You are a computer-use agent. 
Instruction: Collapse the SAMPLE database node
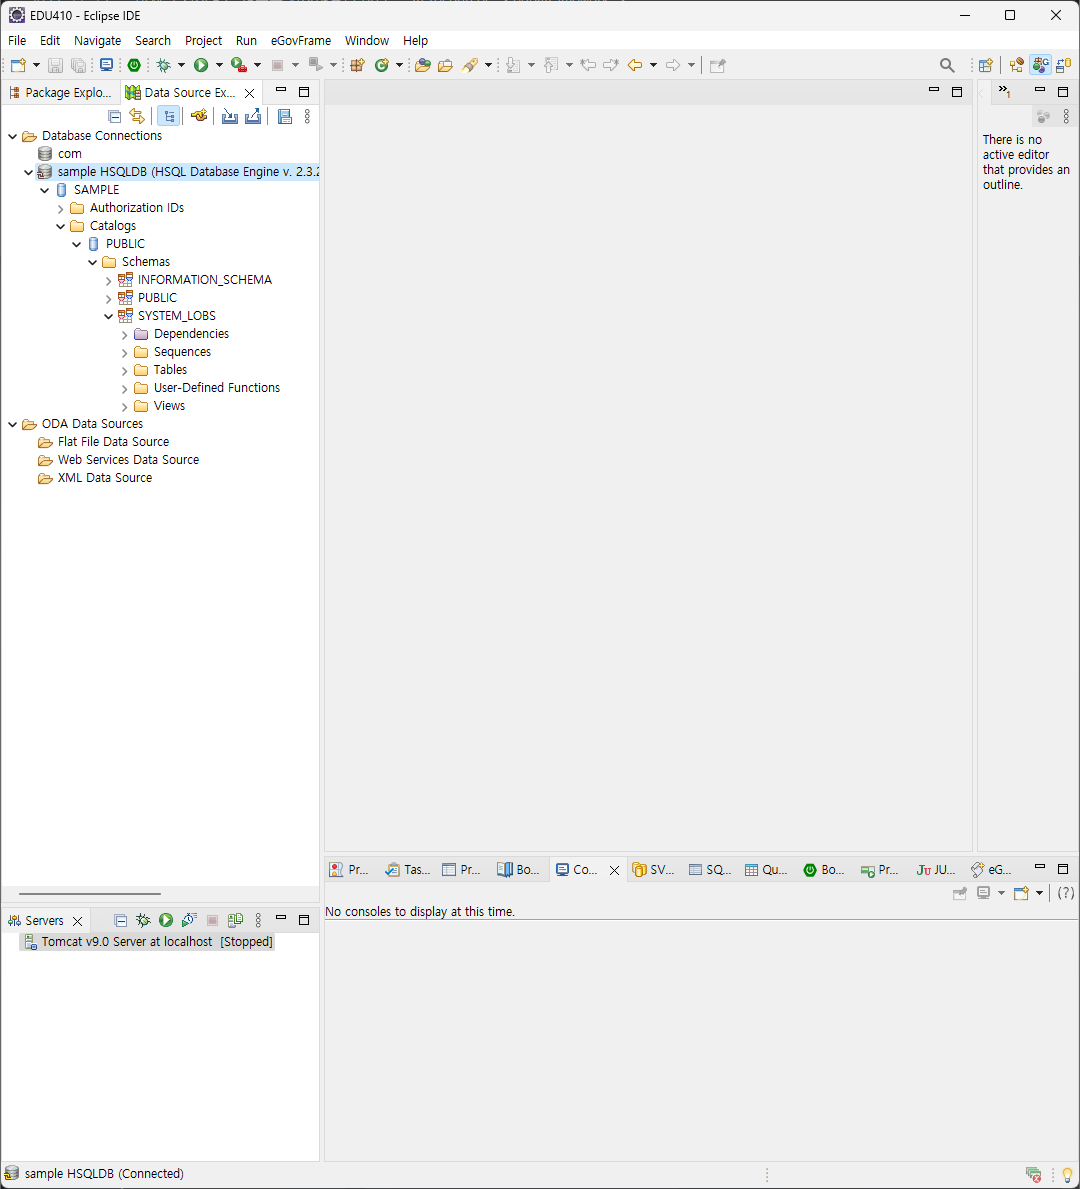coord(45,190)
